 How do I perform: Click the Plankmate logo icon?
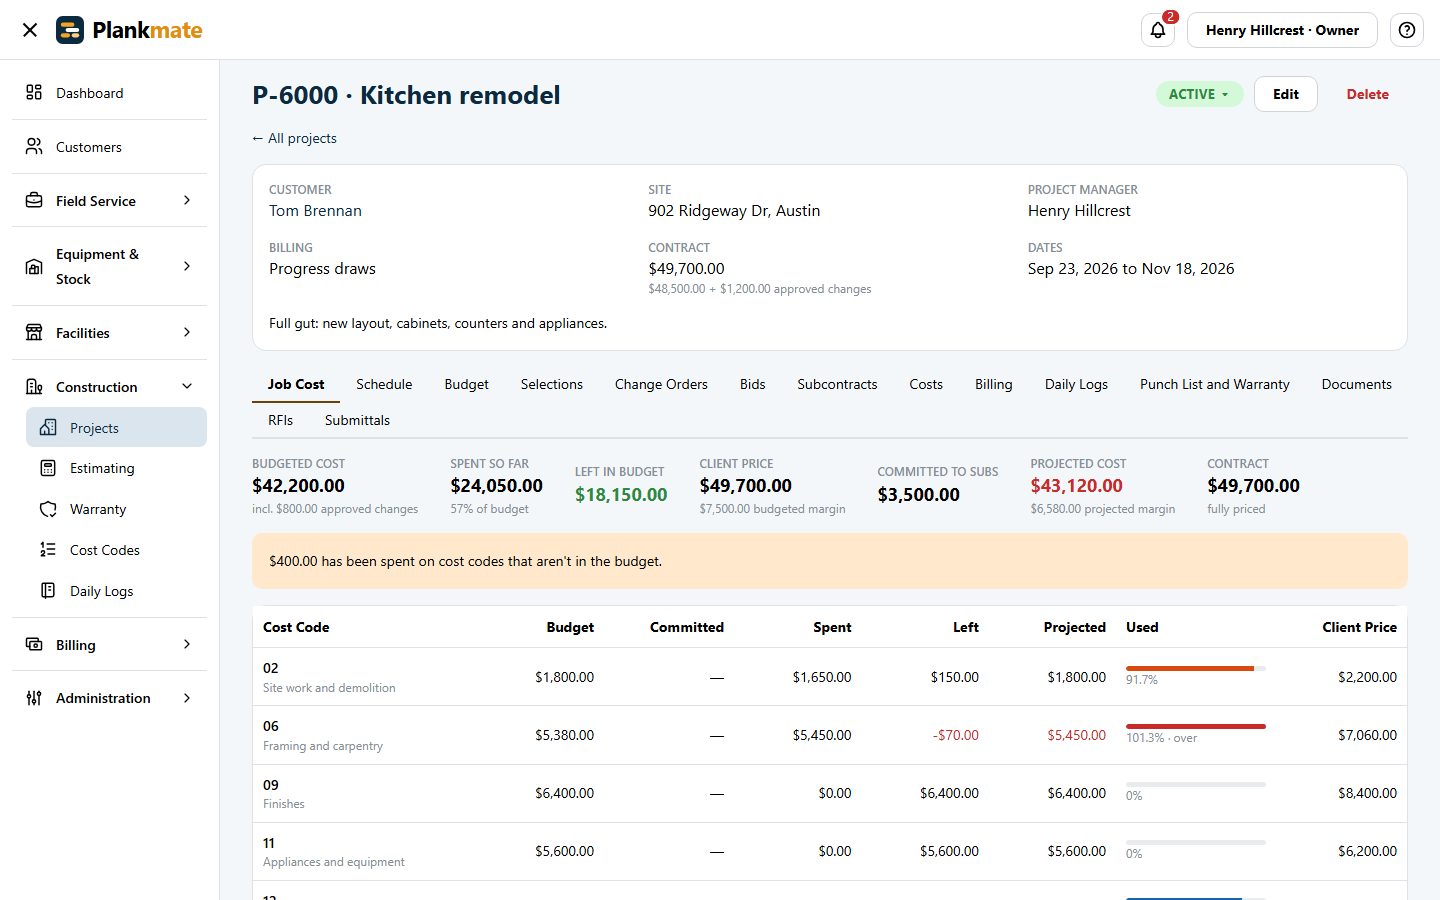tap(70, 30)
